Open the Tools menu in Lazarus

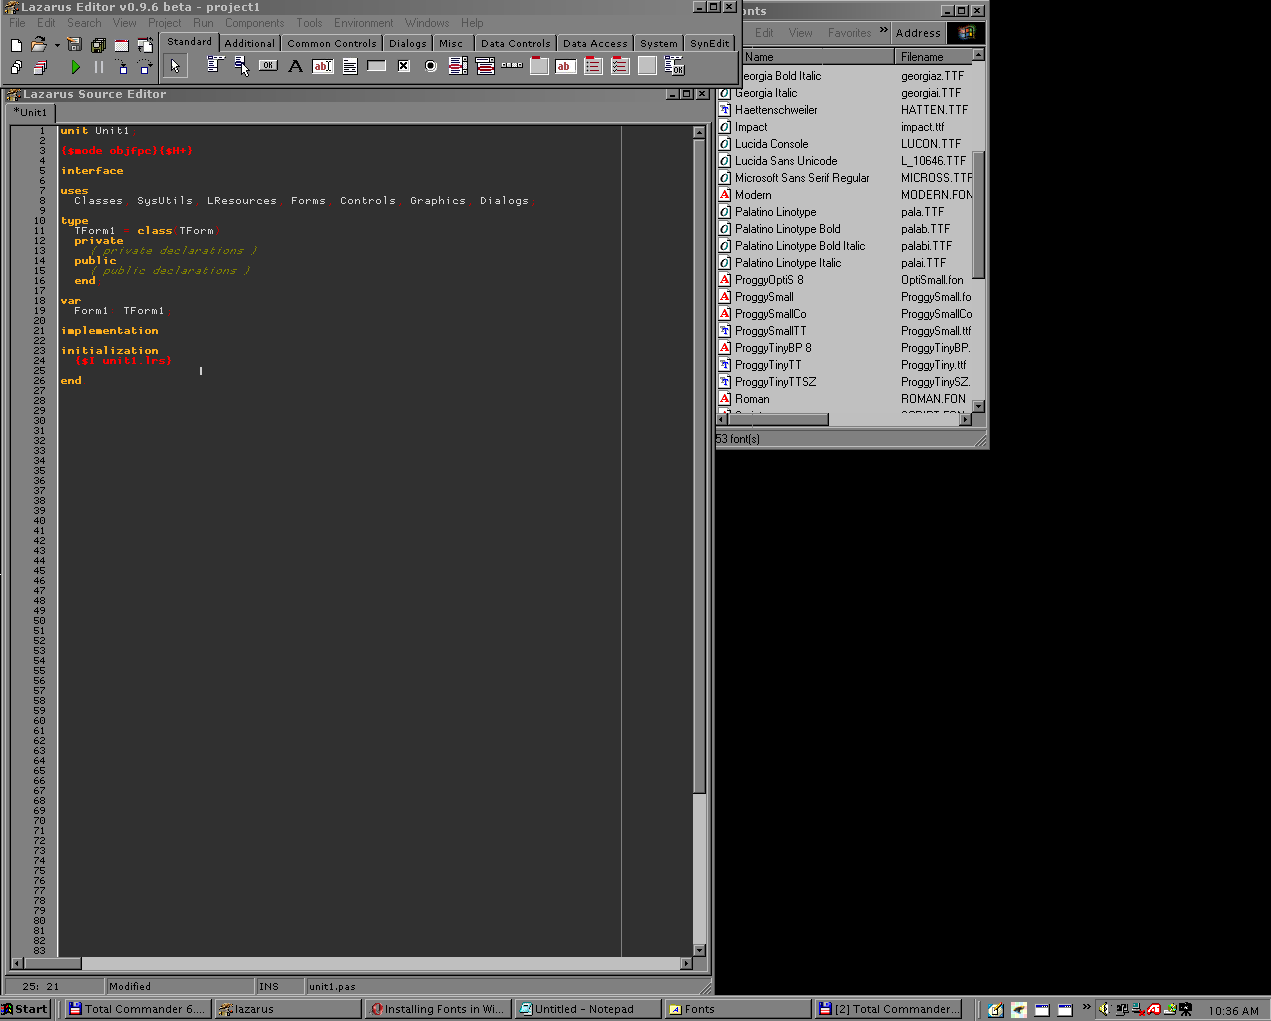(309, 23)
